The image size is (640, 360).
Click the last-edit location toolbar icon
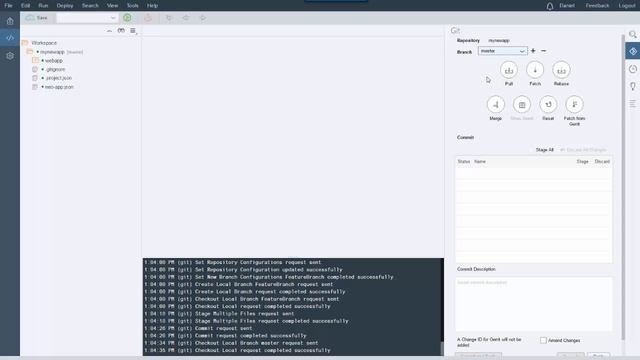point(169,18)
